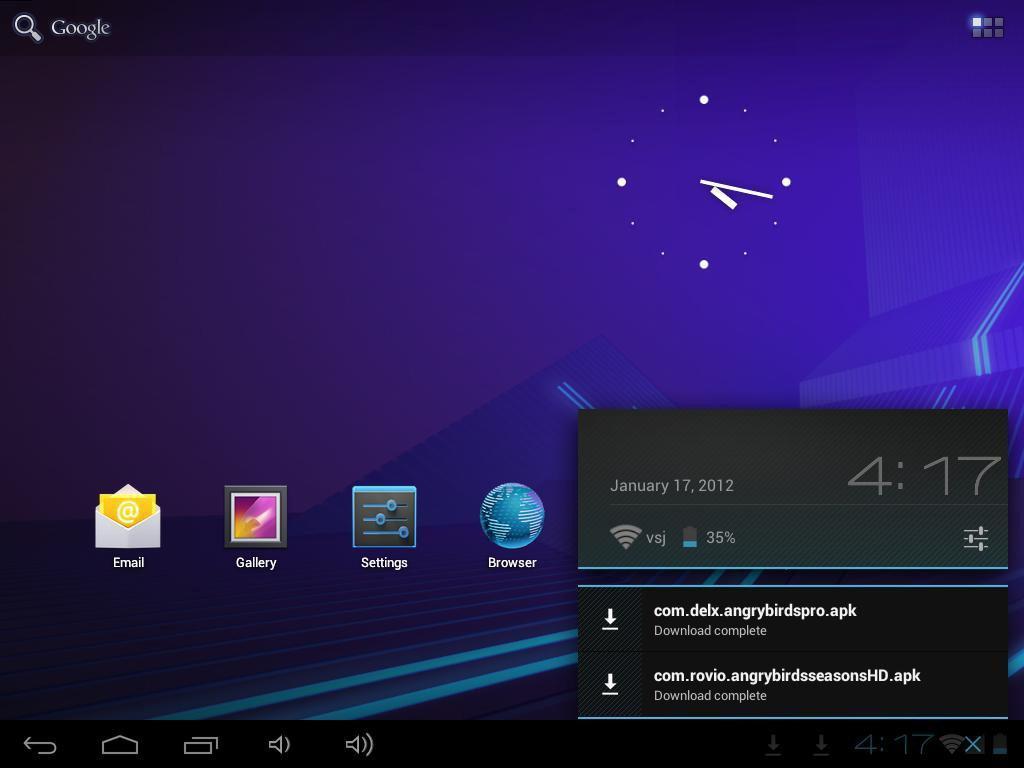Click the Google logo text
The image size is (1024, 768).
(x=80, y=28)
